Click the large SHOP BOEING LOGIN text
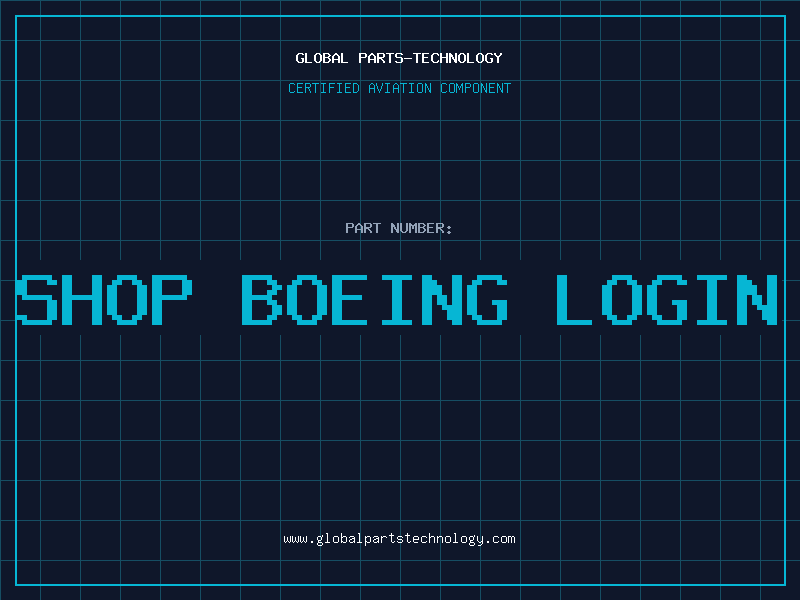Screen dimensions: 800x600 pos(397,300)
